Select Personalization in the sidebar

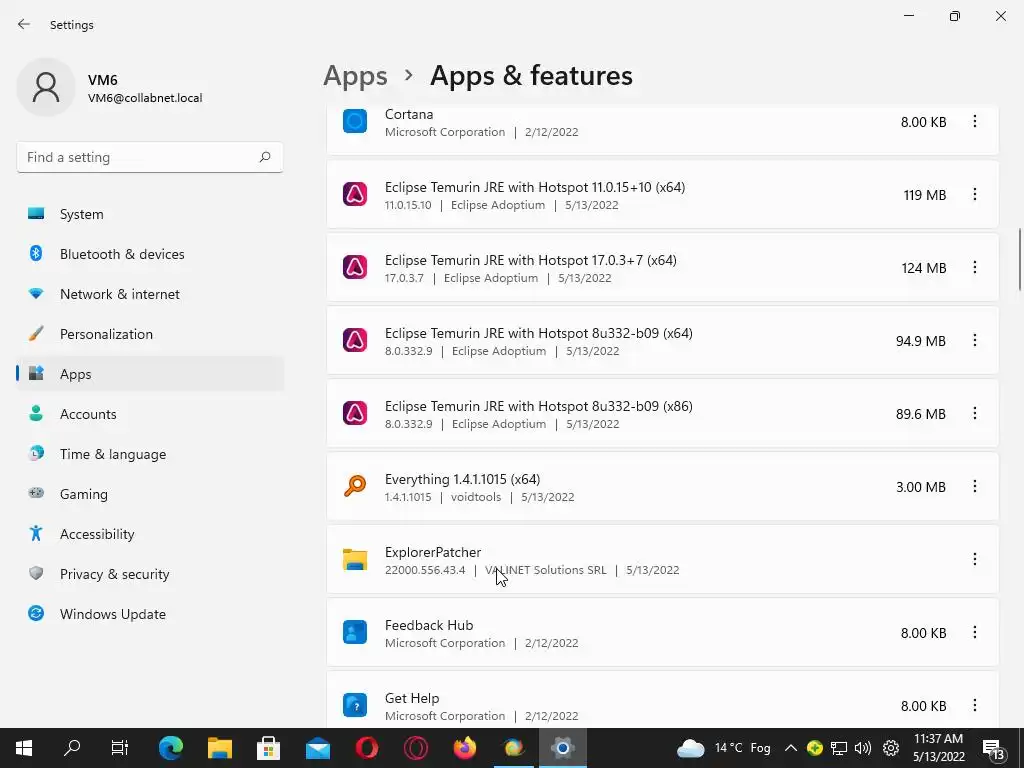150,334
